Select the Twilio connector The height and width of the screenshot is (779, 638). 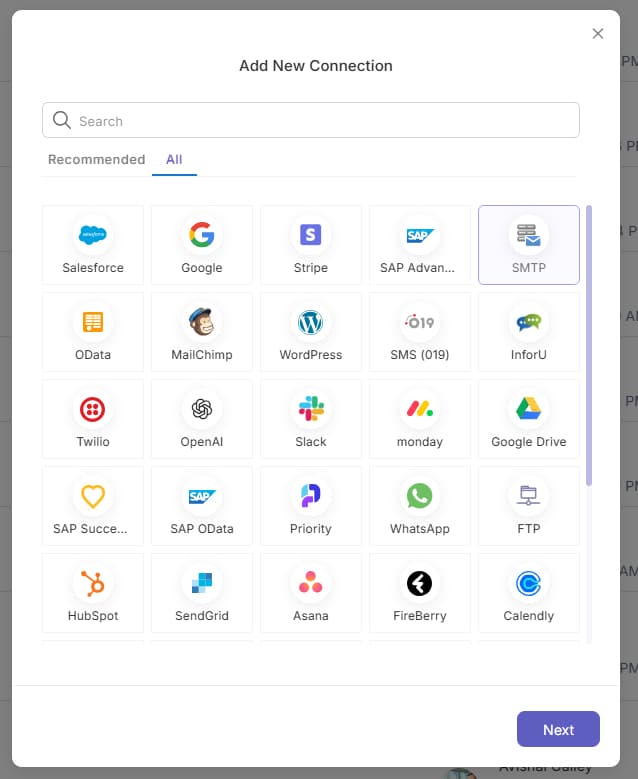pos(93,419)
